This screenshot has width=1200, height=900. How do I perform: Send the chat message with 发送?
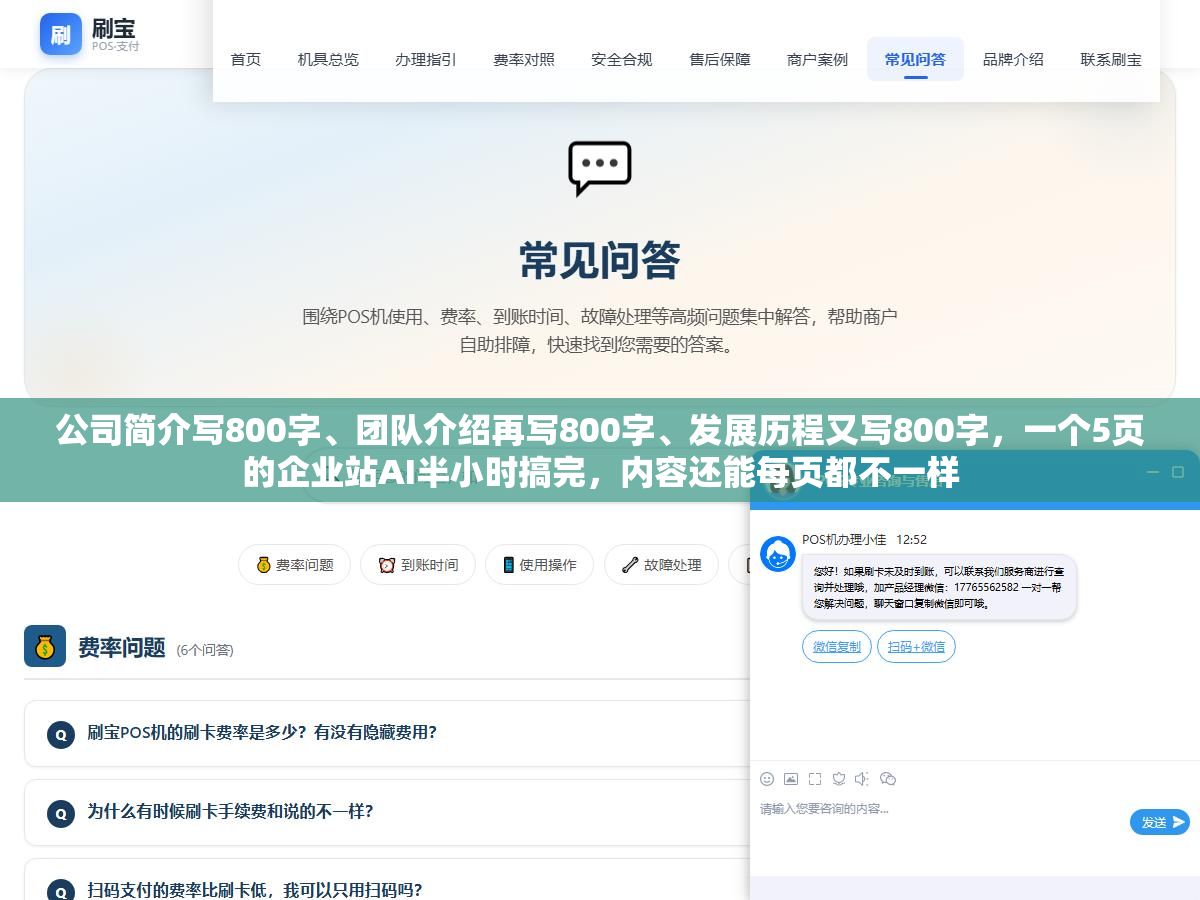(x=1160, y=822)
